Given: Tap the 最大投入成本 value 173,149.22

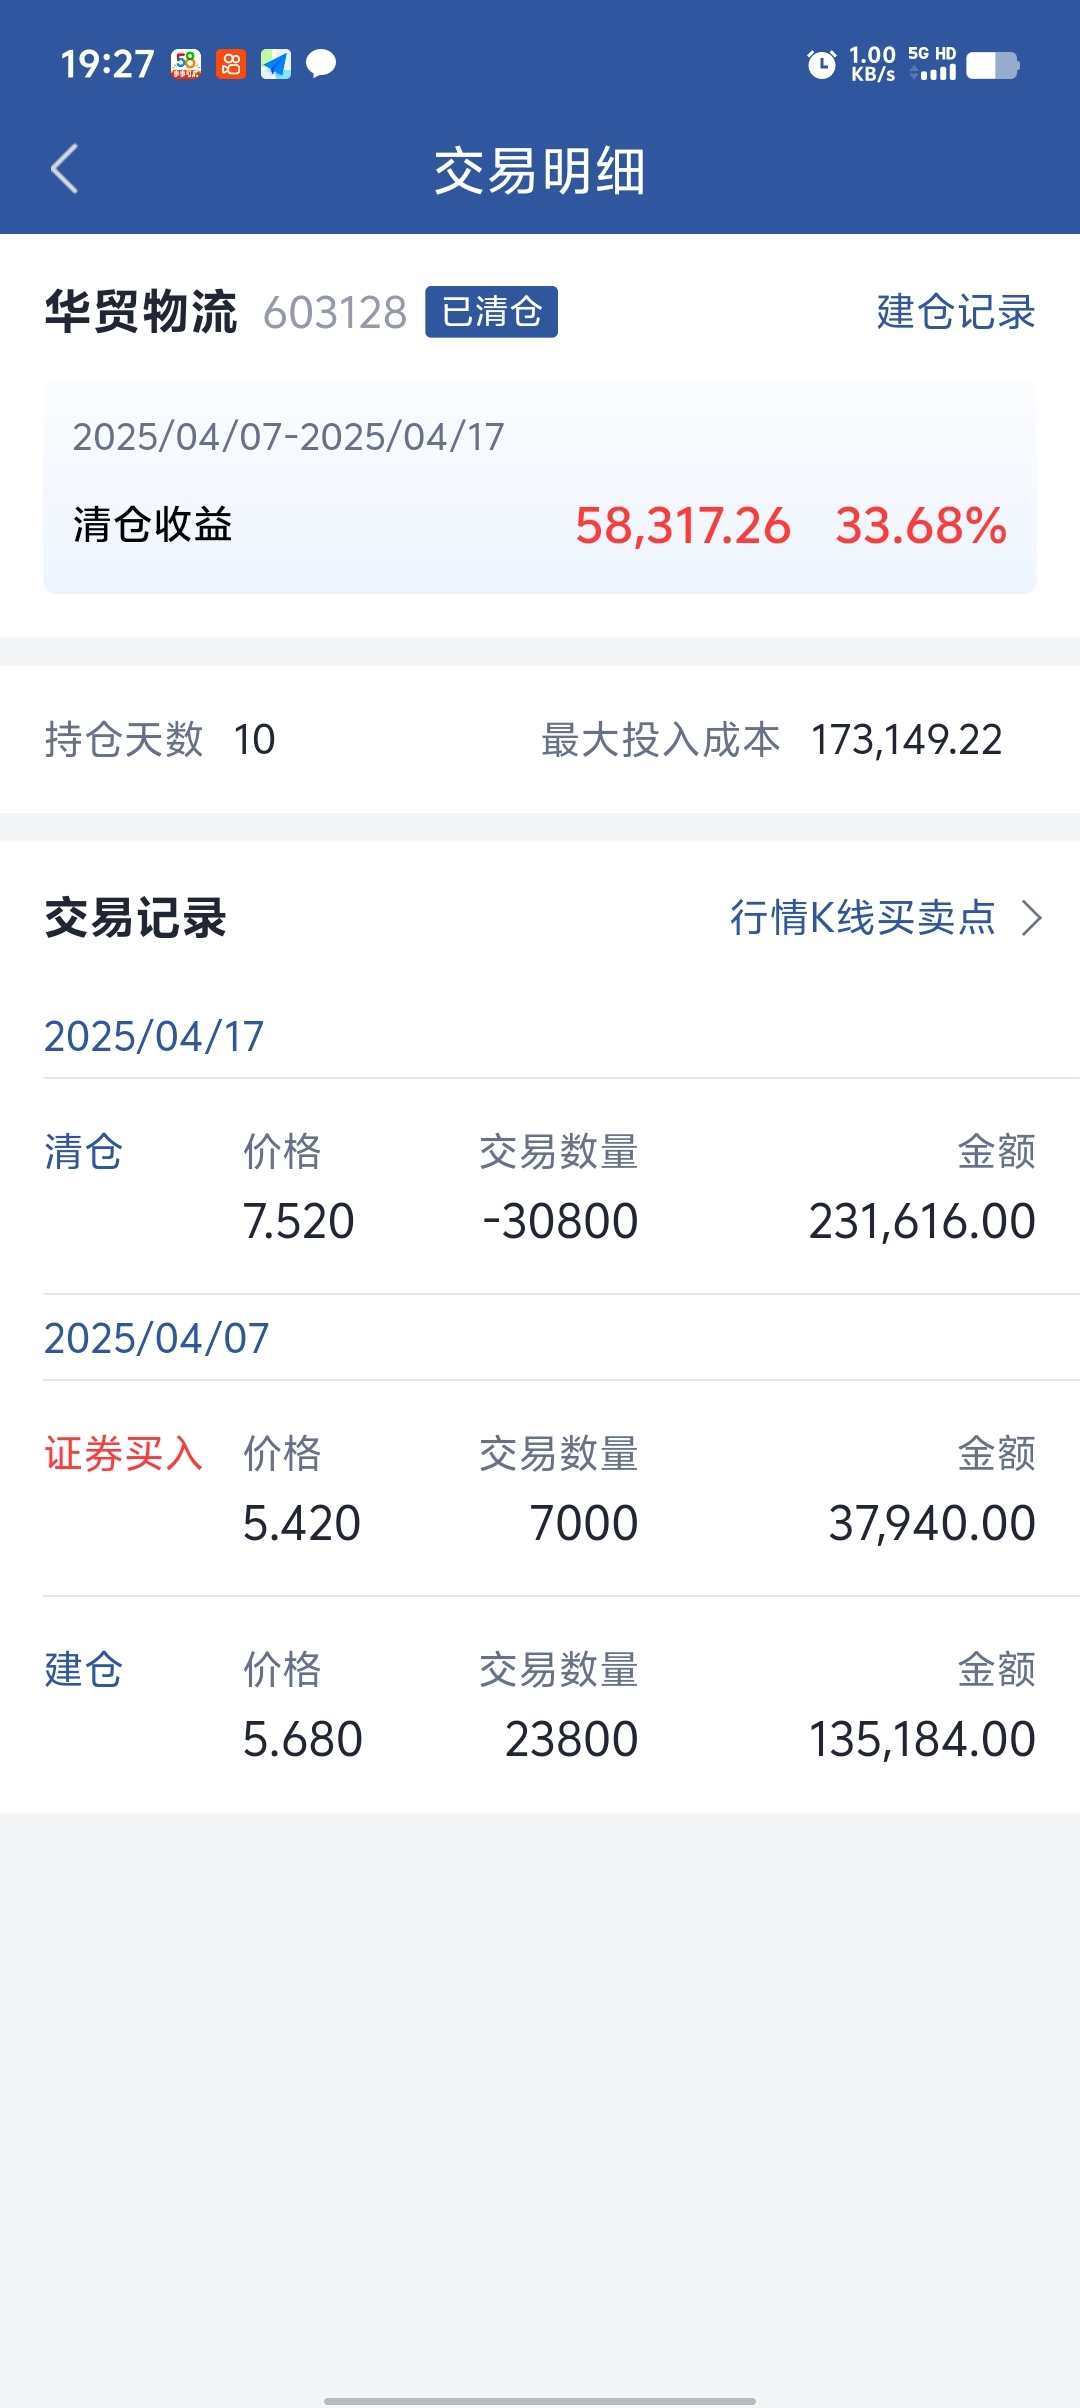Looking at the screenshot, I should (906, 740).
